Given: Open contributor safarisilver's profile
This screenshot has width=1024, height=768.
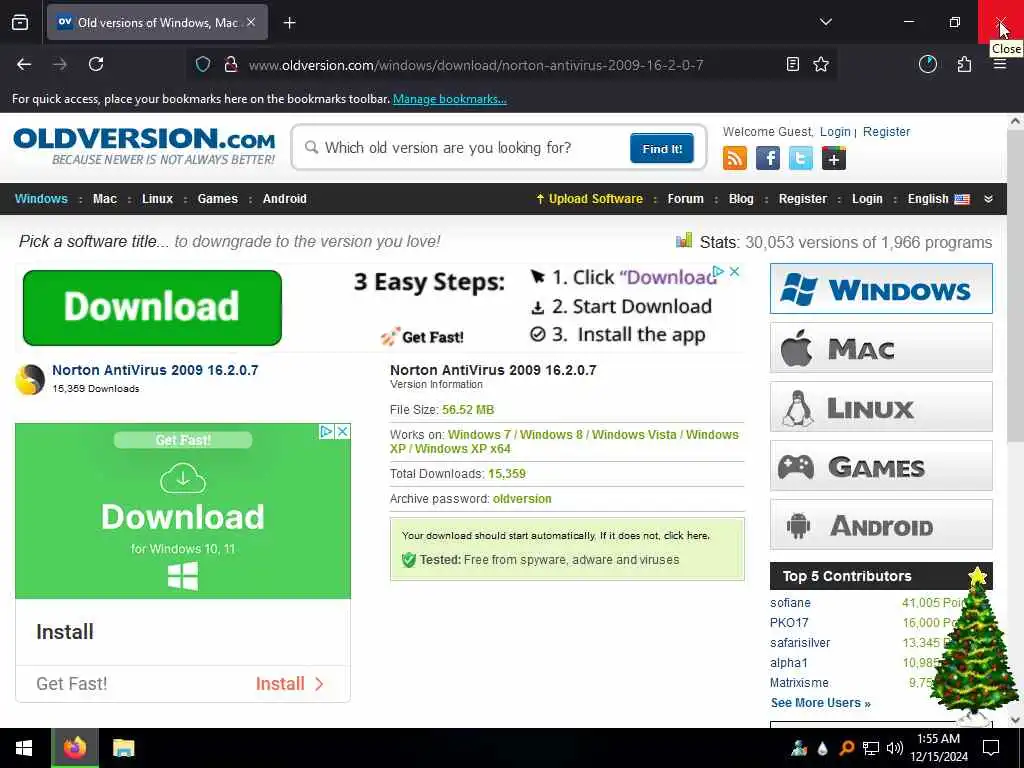Looking at the screenshot, I should [x=800, y=643].
